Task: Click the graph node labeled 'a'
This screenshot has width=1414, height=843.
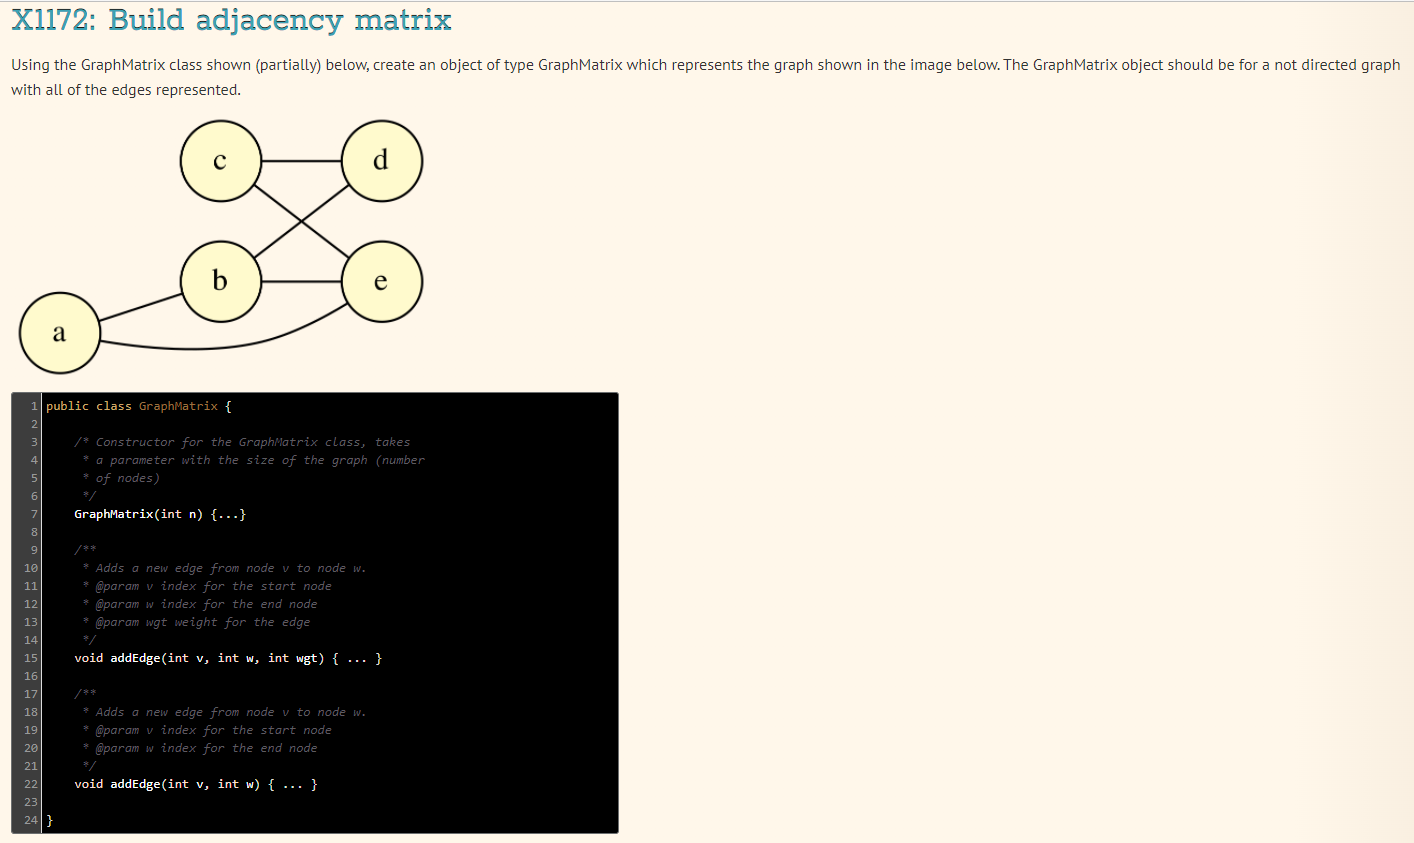Action: tap(59, 332)
